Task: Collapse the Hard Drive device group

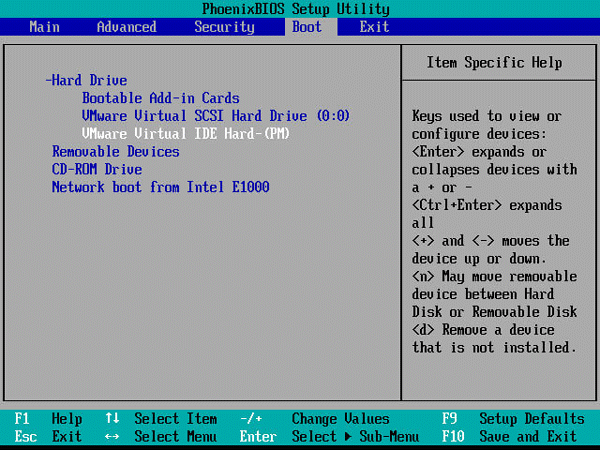Action: 87,80
